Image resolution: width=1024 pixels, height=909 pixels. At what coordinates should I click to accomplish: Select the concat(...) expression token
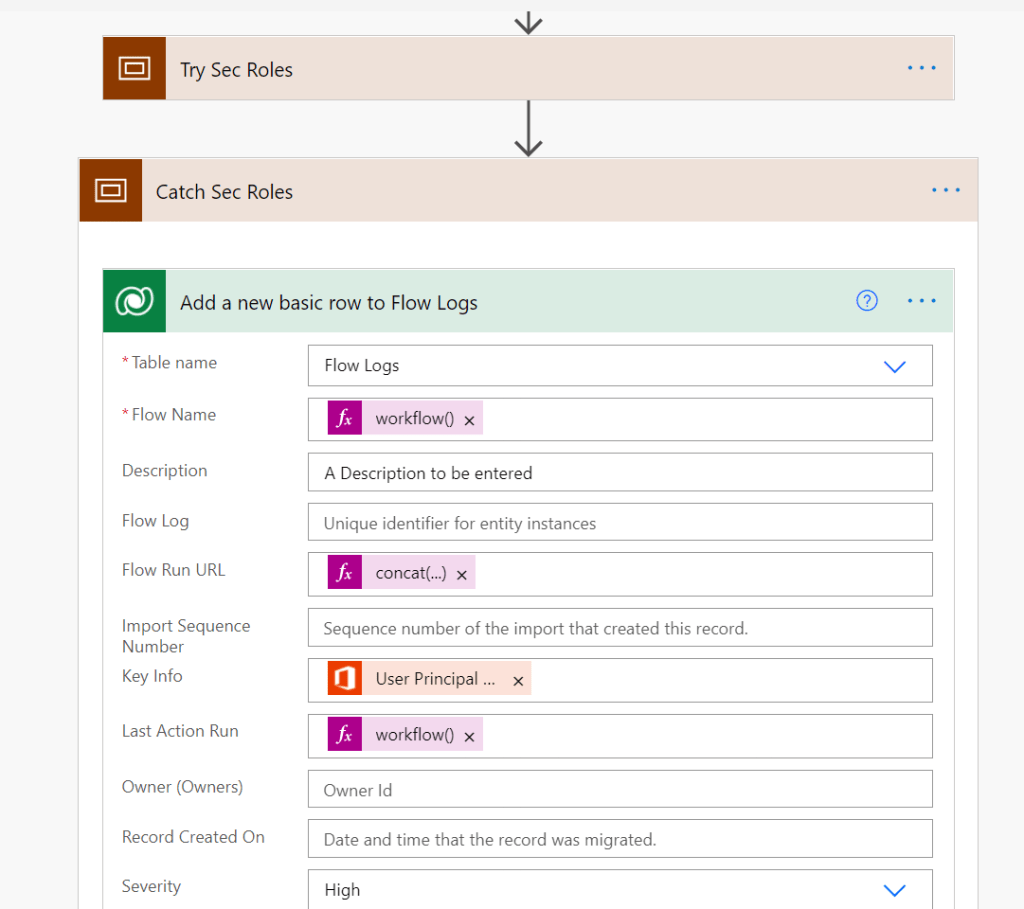410,574
